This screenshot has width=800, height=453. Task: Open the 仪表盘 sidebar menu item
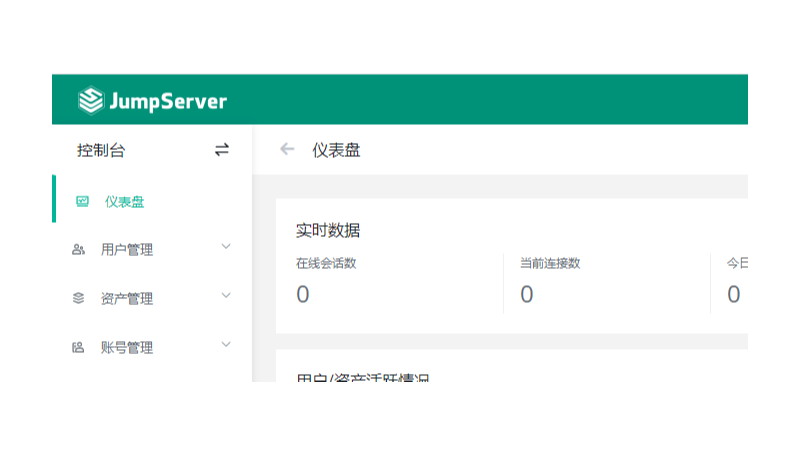pos(152,199)
